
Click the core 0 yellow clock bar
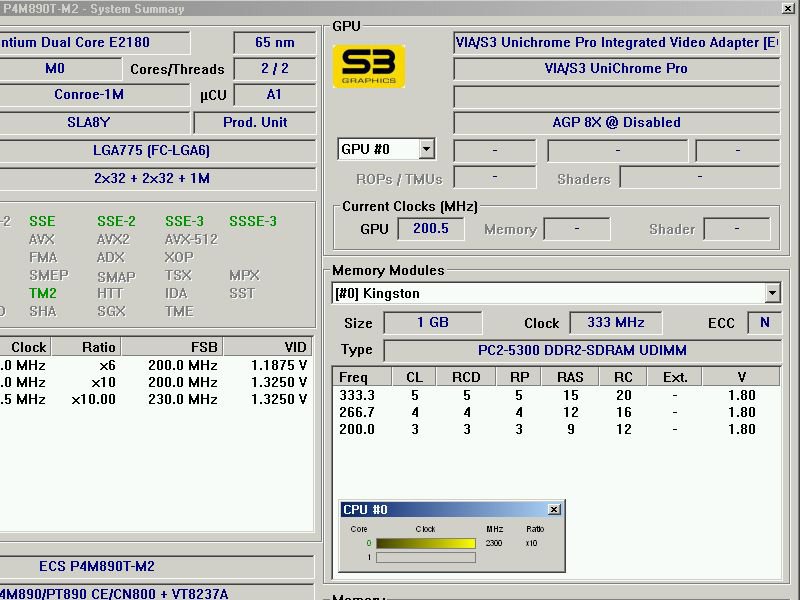click(x=425, y=543)
